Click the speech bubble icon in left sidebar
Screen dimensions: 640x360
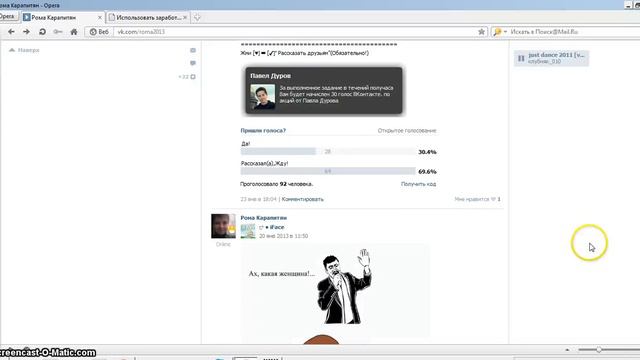(193, 63)
